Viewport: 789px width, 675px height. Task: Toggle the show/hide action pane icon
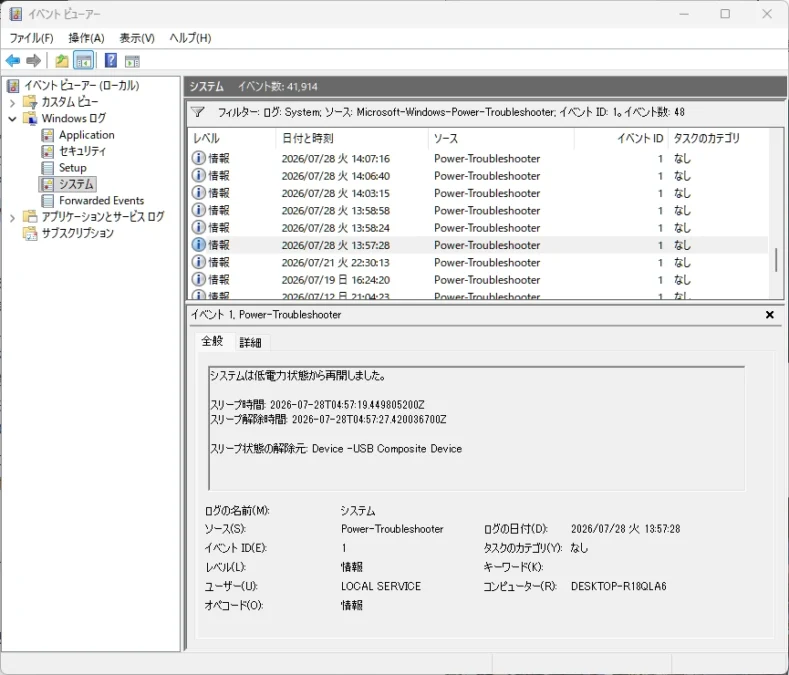pos(132,61)
